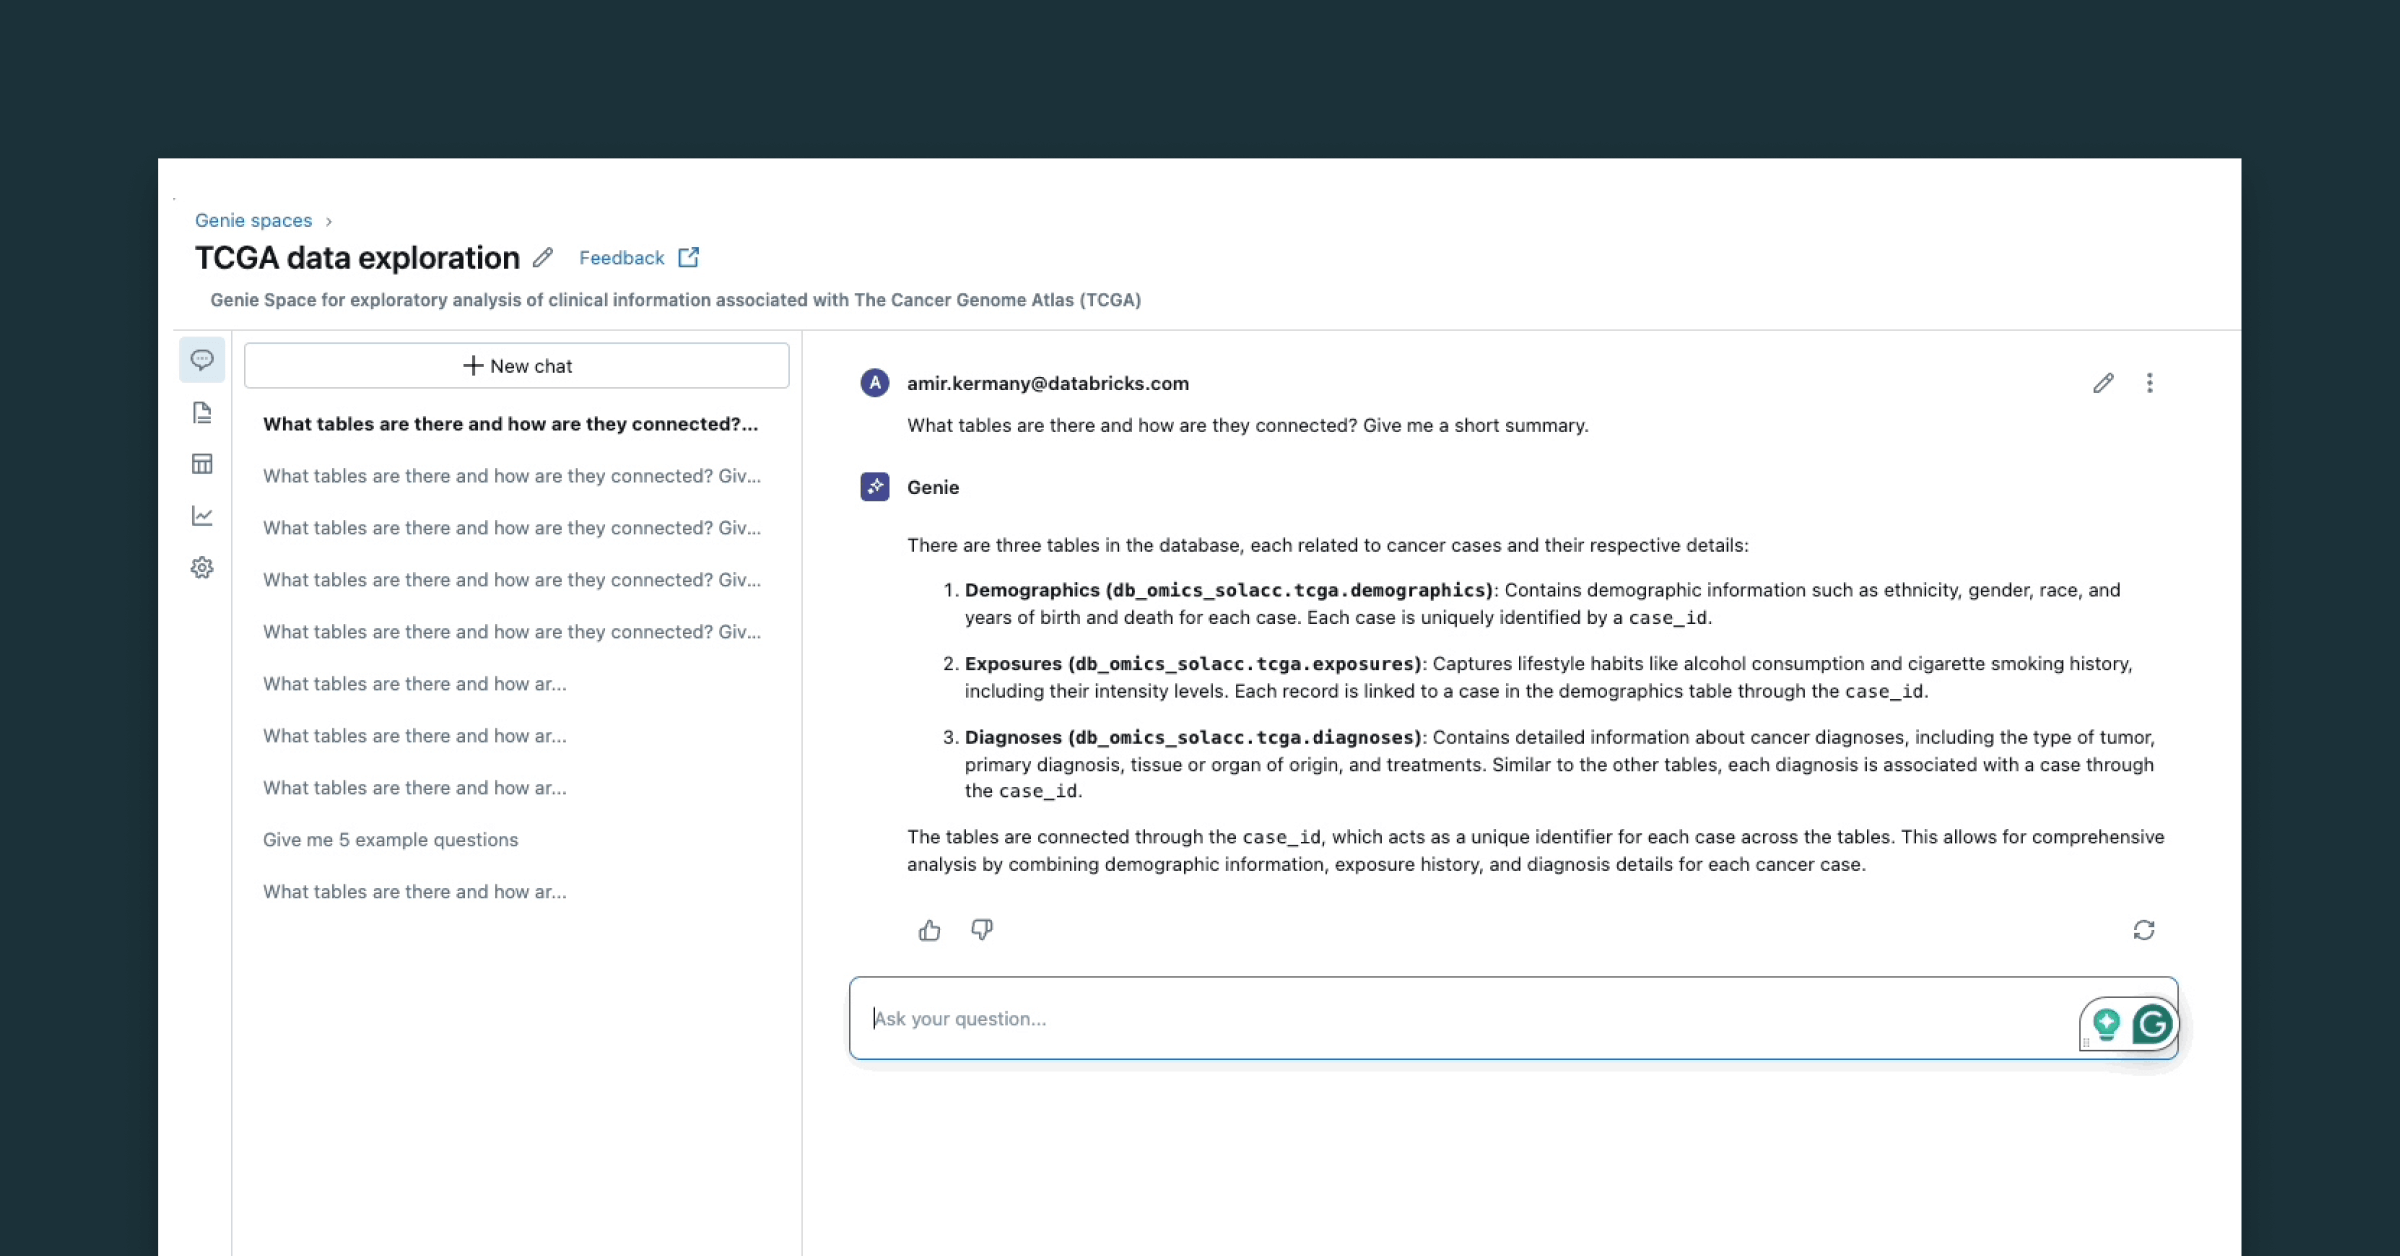Select the table/grid panel icon
Image resolution: width=2400 pixels, height=1256 pixels.
[x=202, y=464]
